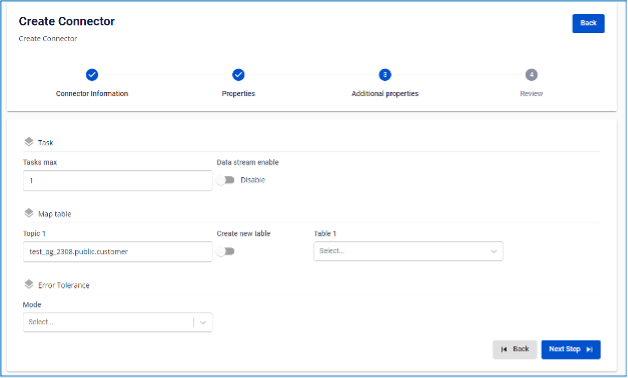
Task: Open the Error Tolerance Mode dropdown
Action: [118, 322]
